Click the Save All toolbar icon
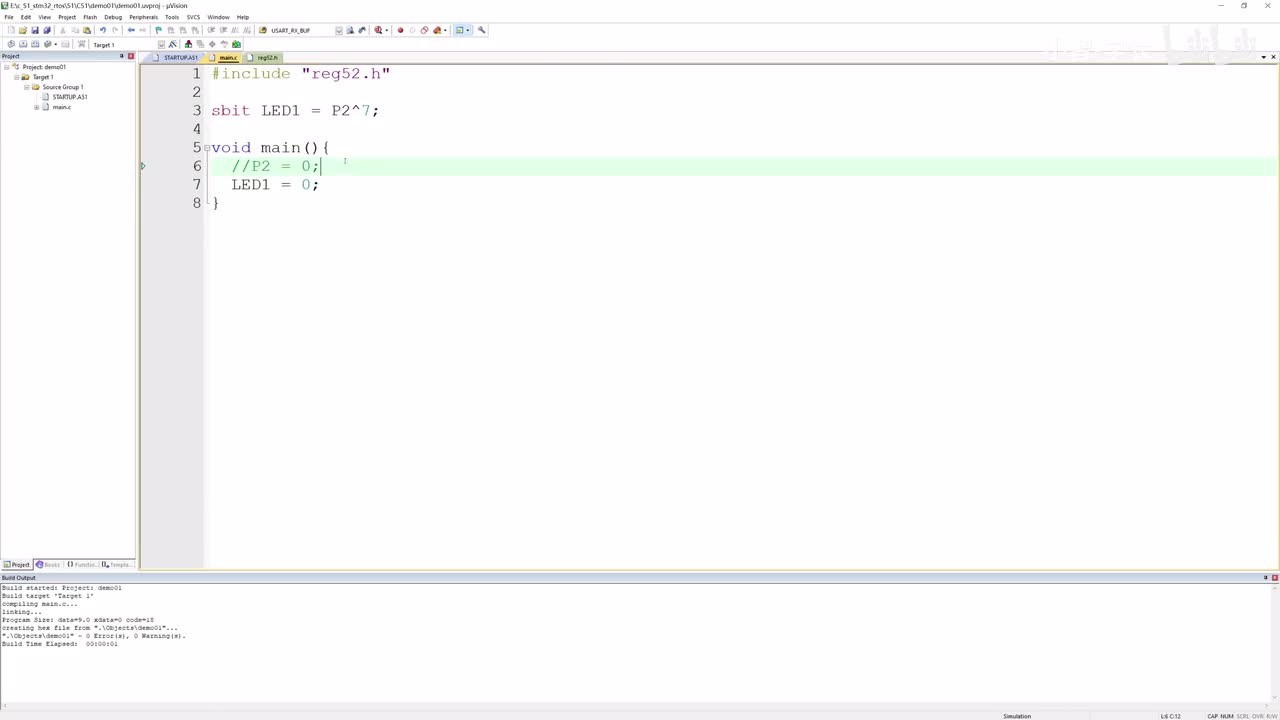Screen dimensions: 1280x720 [46, 30]
